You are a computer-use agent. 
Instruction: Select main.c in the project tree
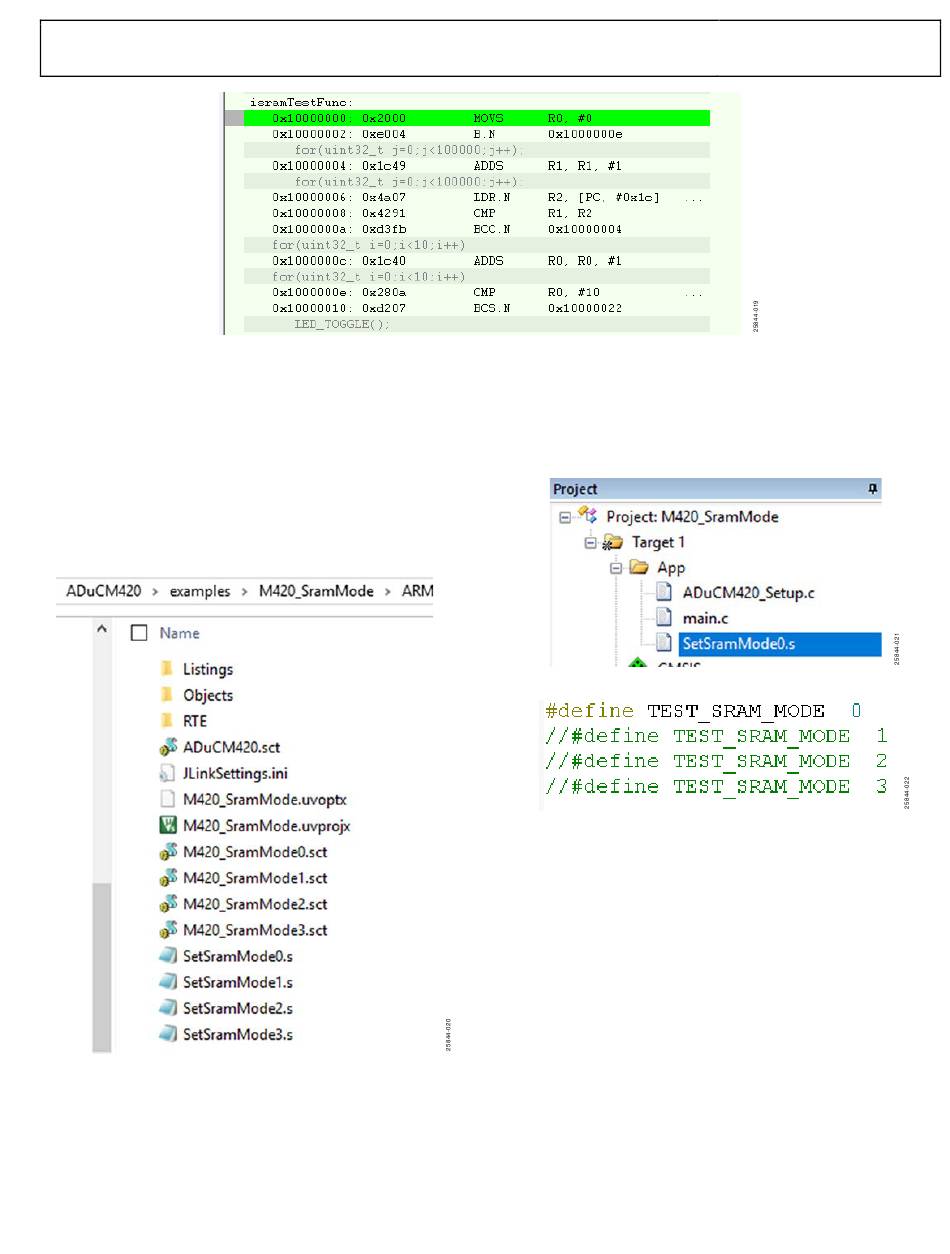(705, 619)
